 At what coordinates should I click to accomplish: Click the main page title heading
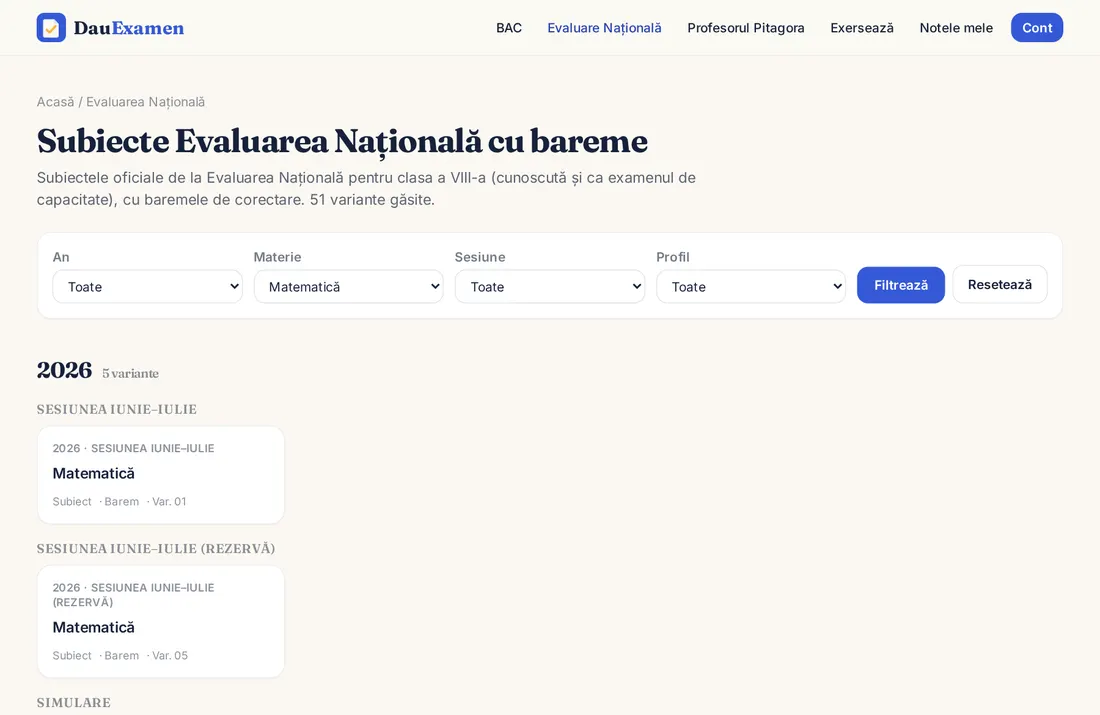(x=342, y=141)
